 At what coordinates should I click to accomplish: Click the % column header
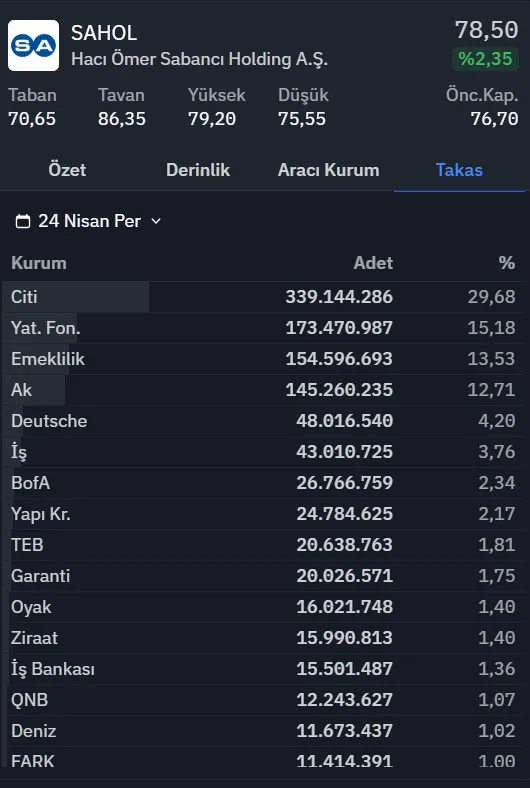507,263
